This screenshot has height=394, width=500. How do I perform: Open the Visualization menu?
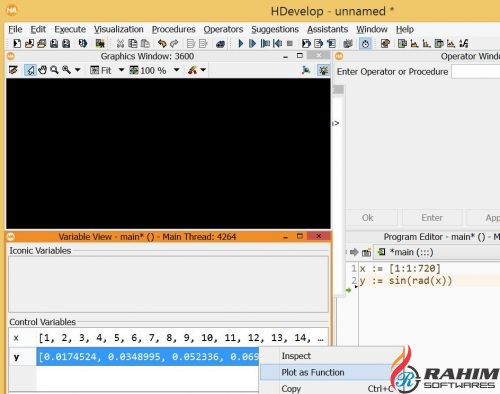118,29
